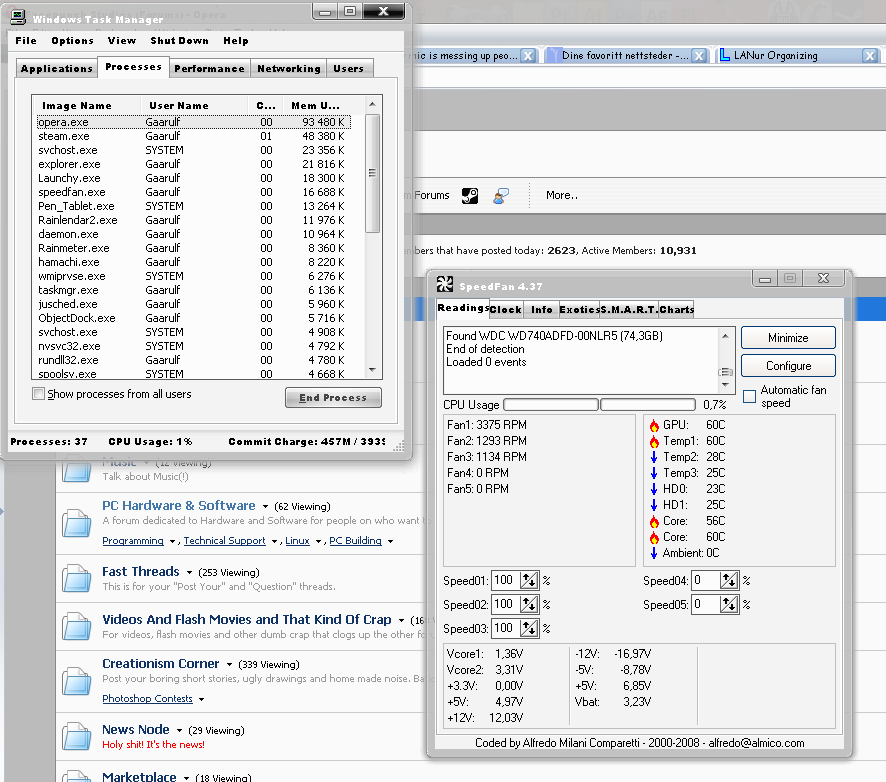Click the Speed02 stepper arrows

529,605
